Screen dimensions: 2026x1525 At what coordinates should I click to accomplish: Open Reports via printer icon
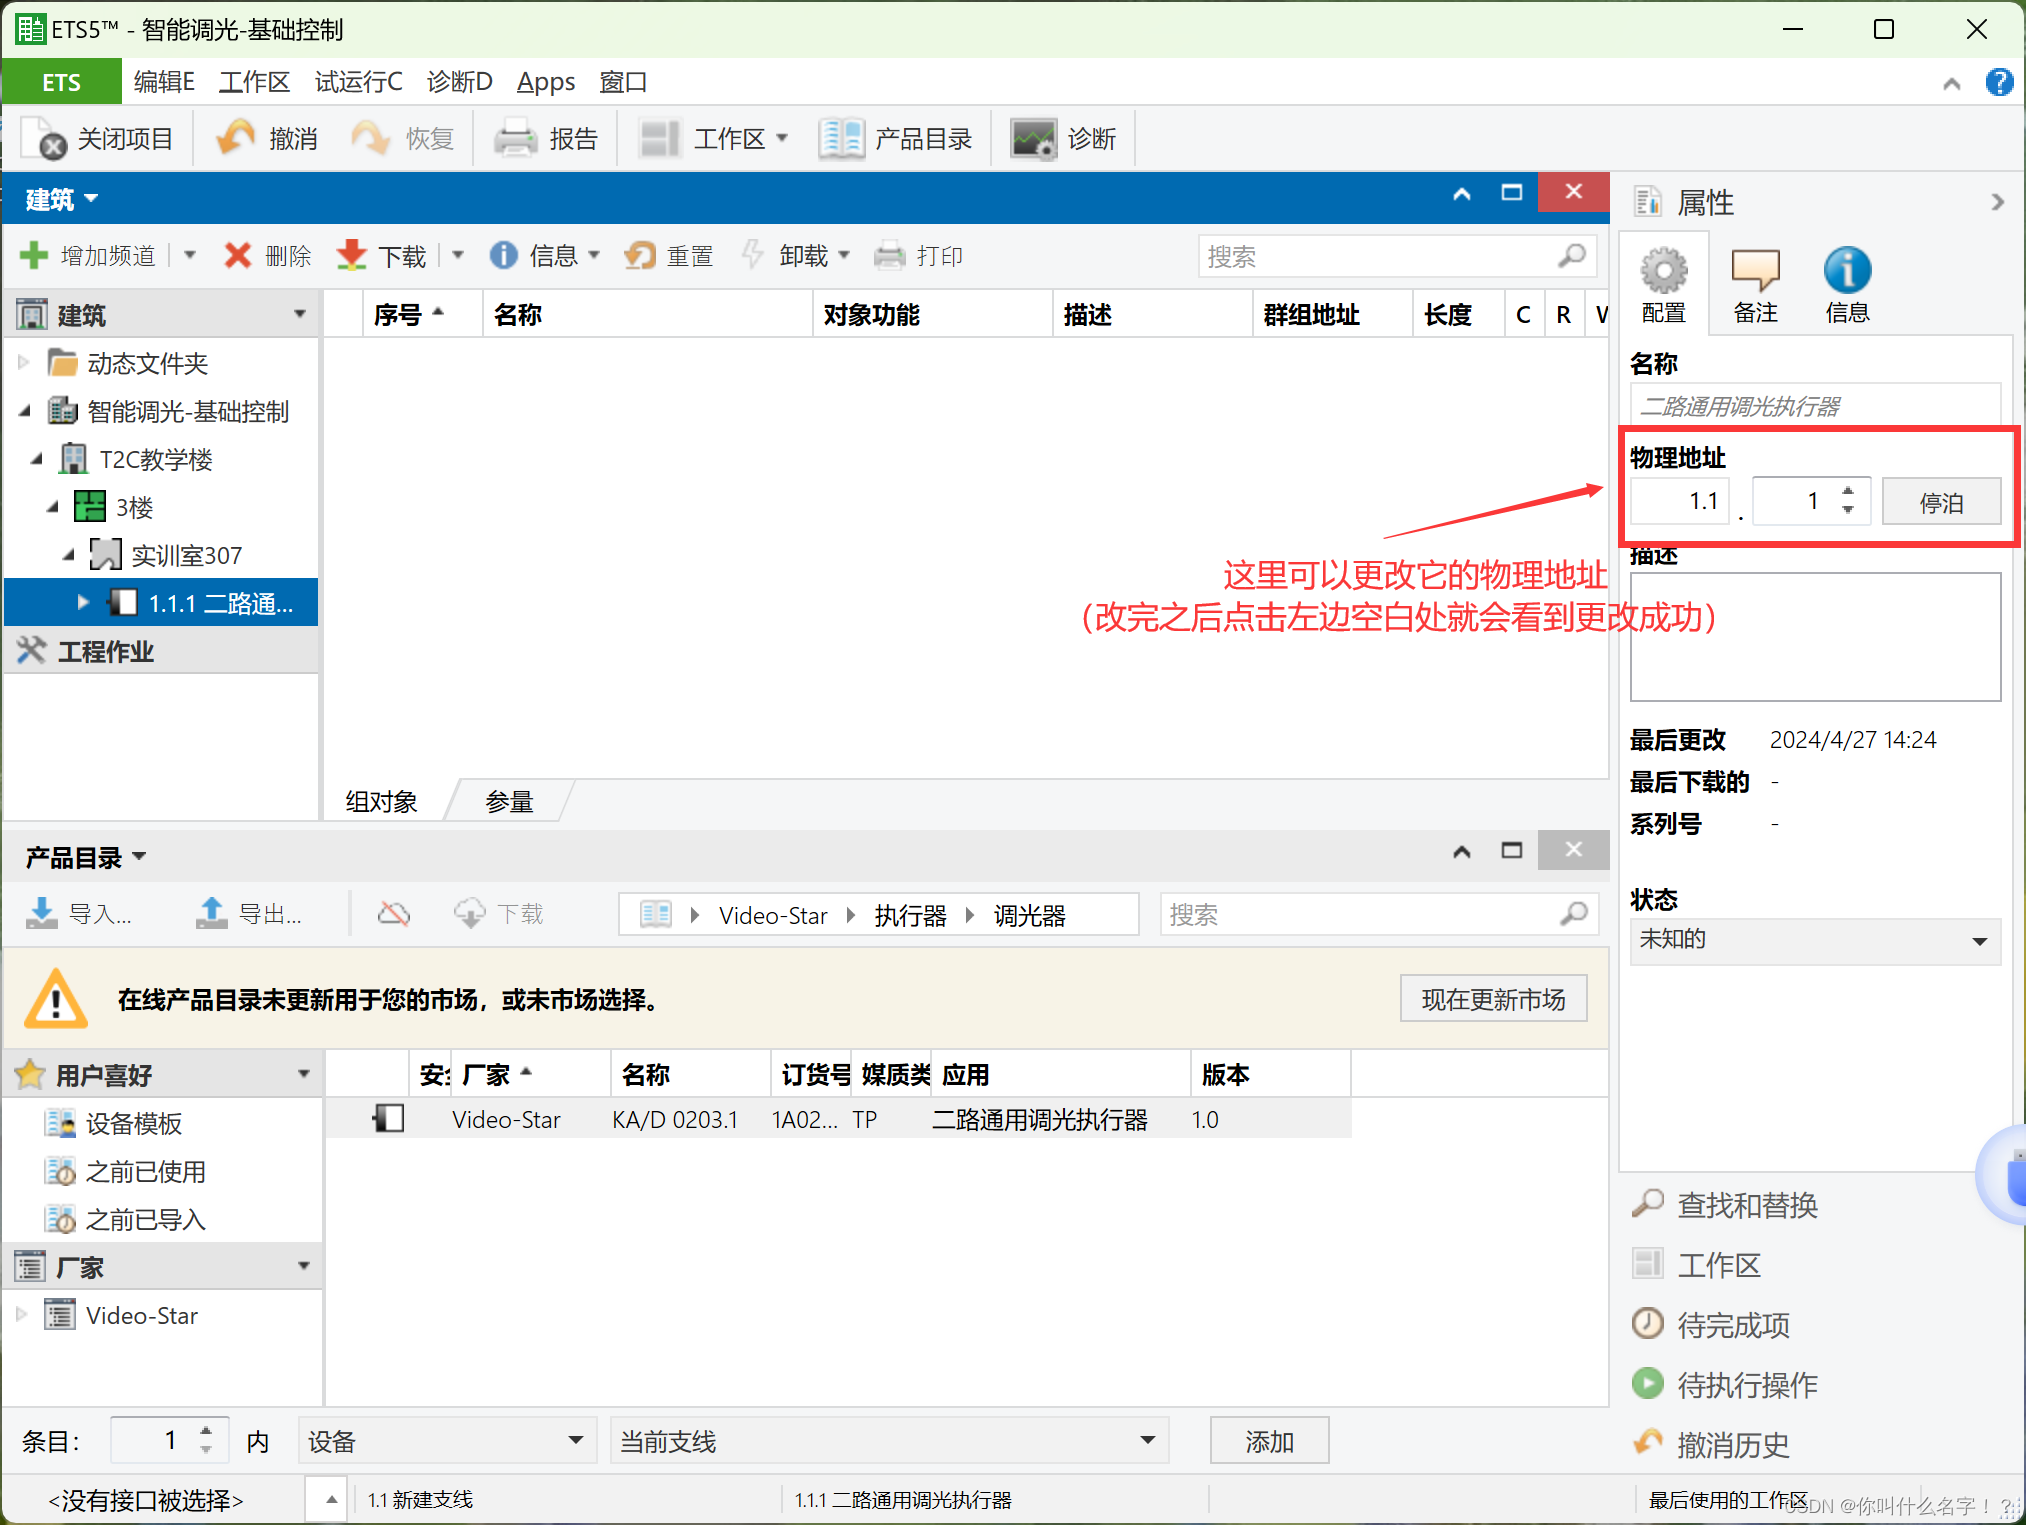coord(515,138)
